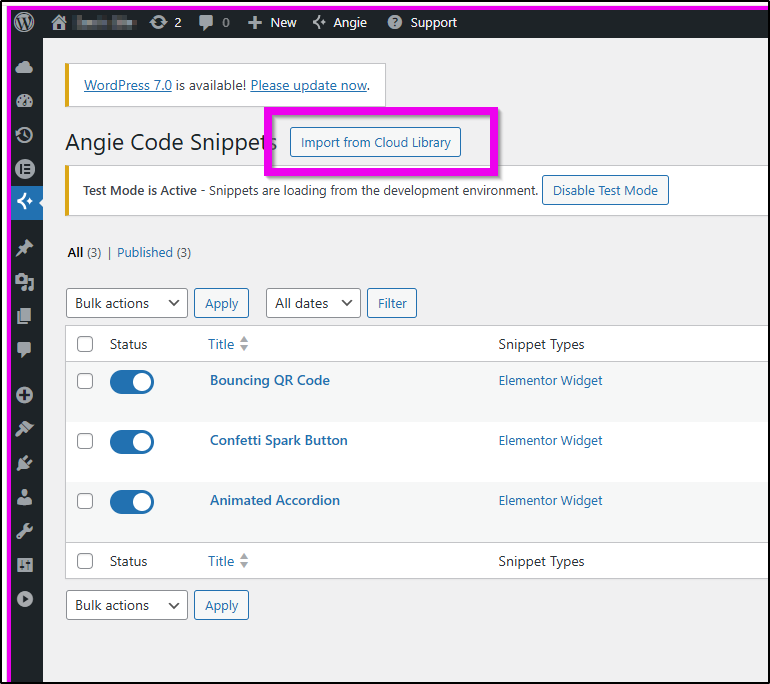Open the top Bulk actions dropdown
Viewport: 770px width, 684px height.
click(127, 303)
